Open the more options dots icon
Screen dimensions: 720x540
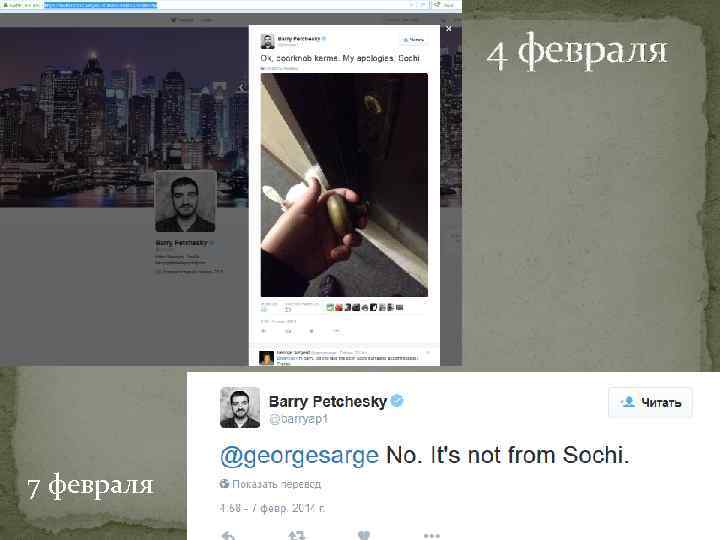(432, 535)
